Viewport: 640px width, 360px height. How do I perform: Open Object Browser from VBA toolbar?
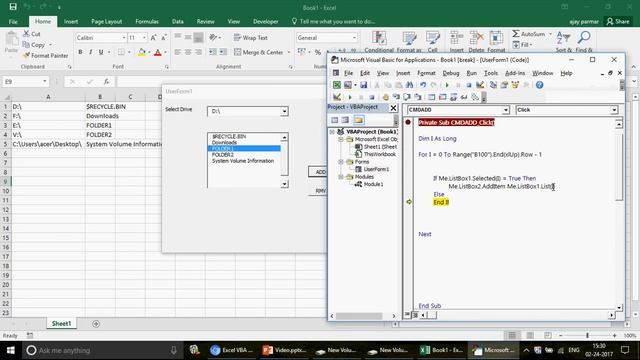pyautogui.click(x=515, y=85)
